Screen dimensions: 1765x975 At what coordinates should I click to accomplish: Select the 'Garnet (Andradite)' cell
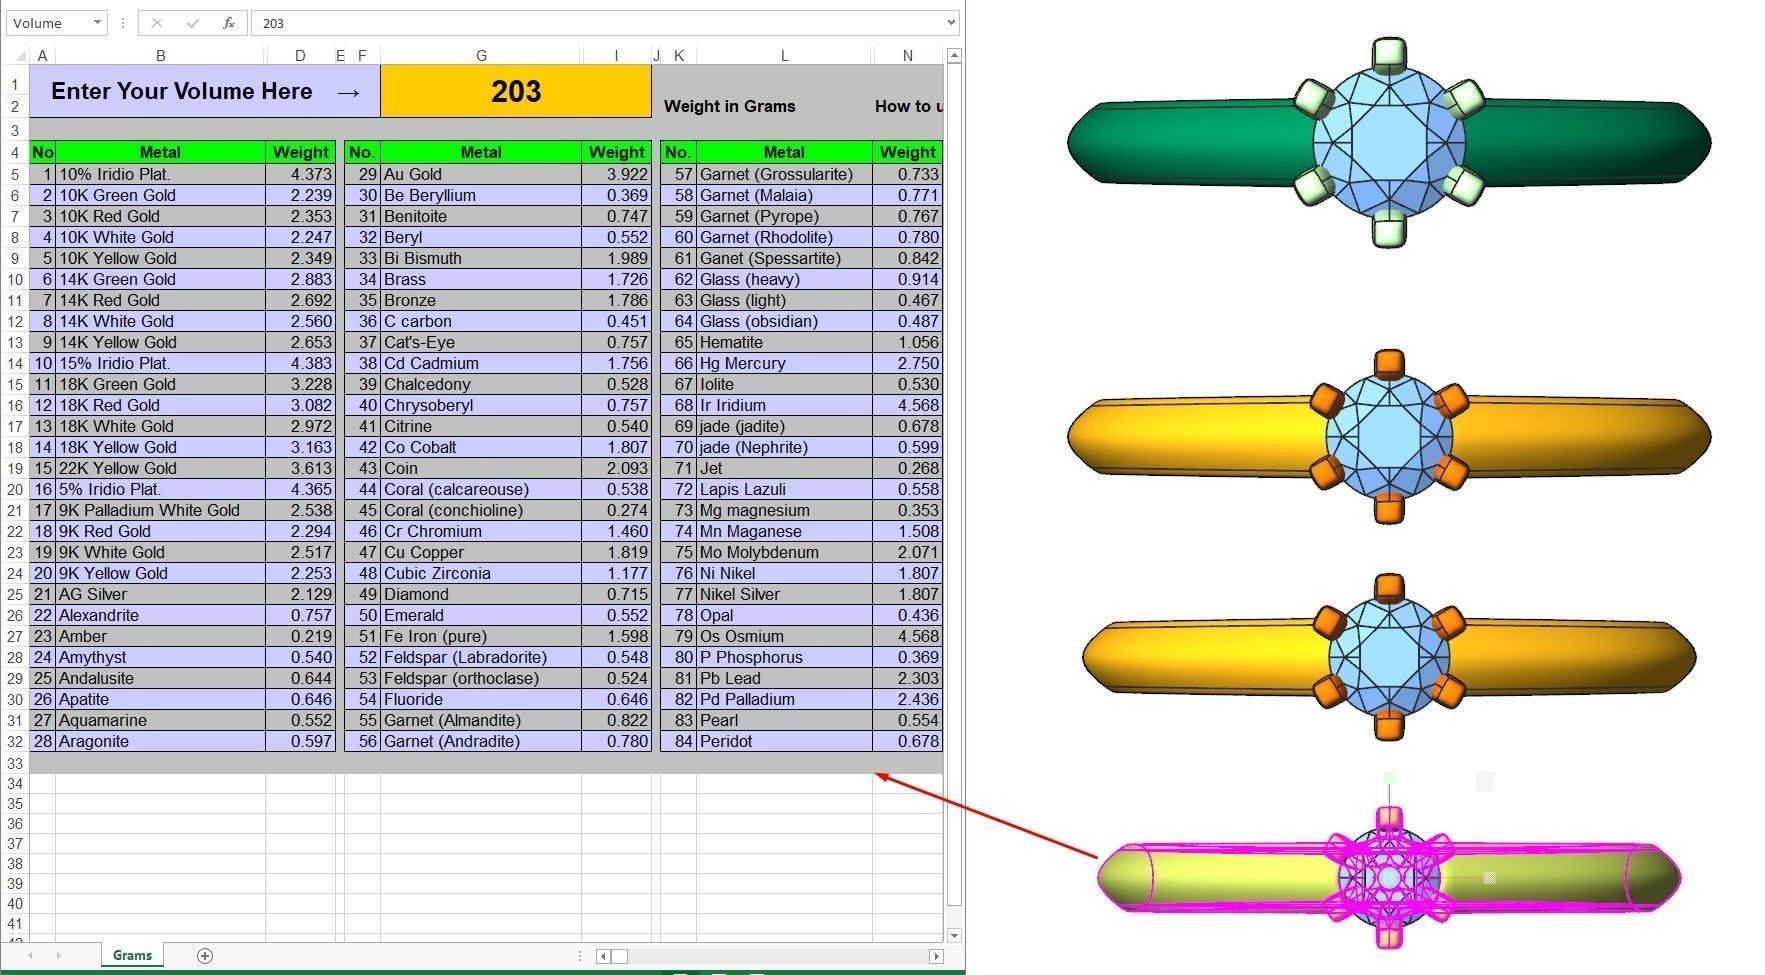(x=481, y=741)
